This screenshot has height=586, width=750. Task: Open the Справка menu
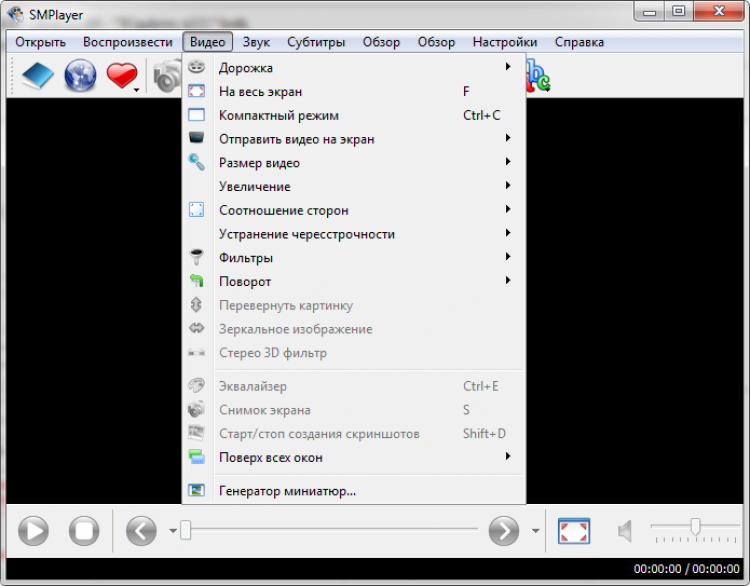point(579,42)
